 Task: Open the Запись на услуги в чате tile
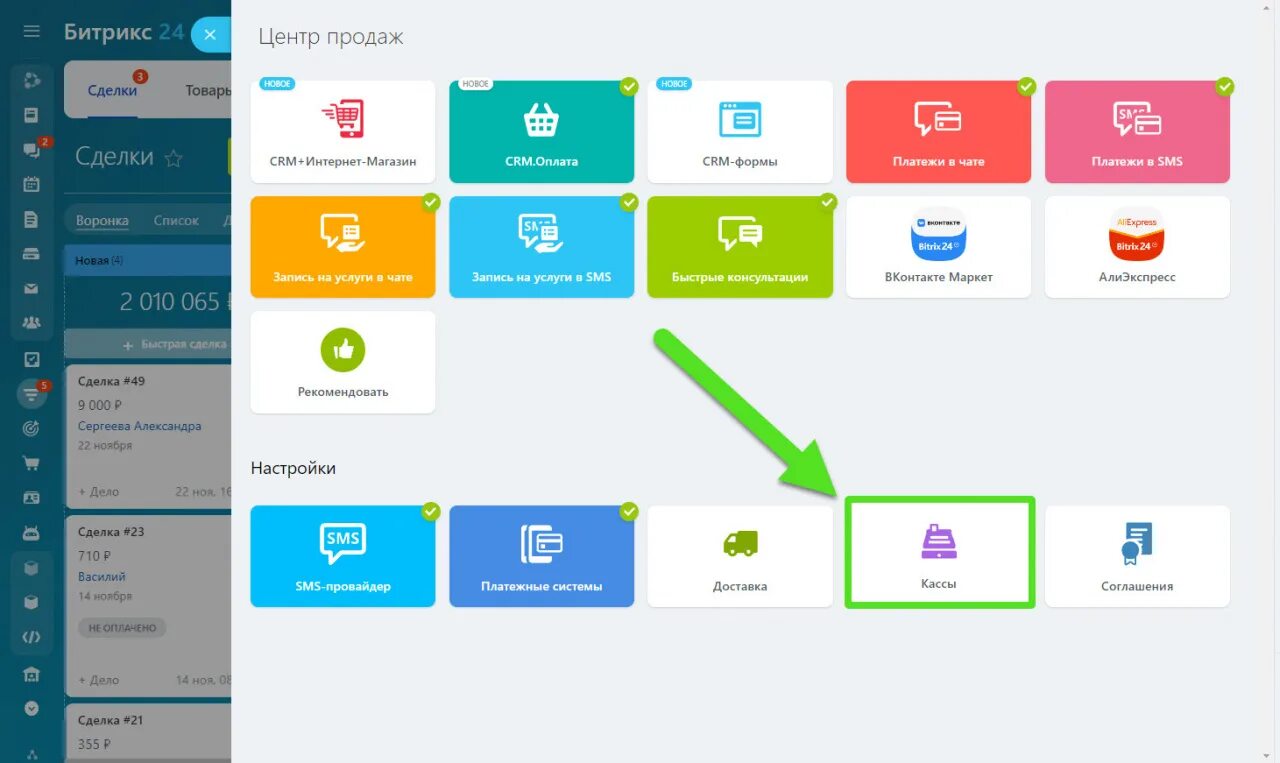pyautogui.click(x=343, y=247)
